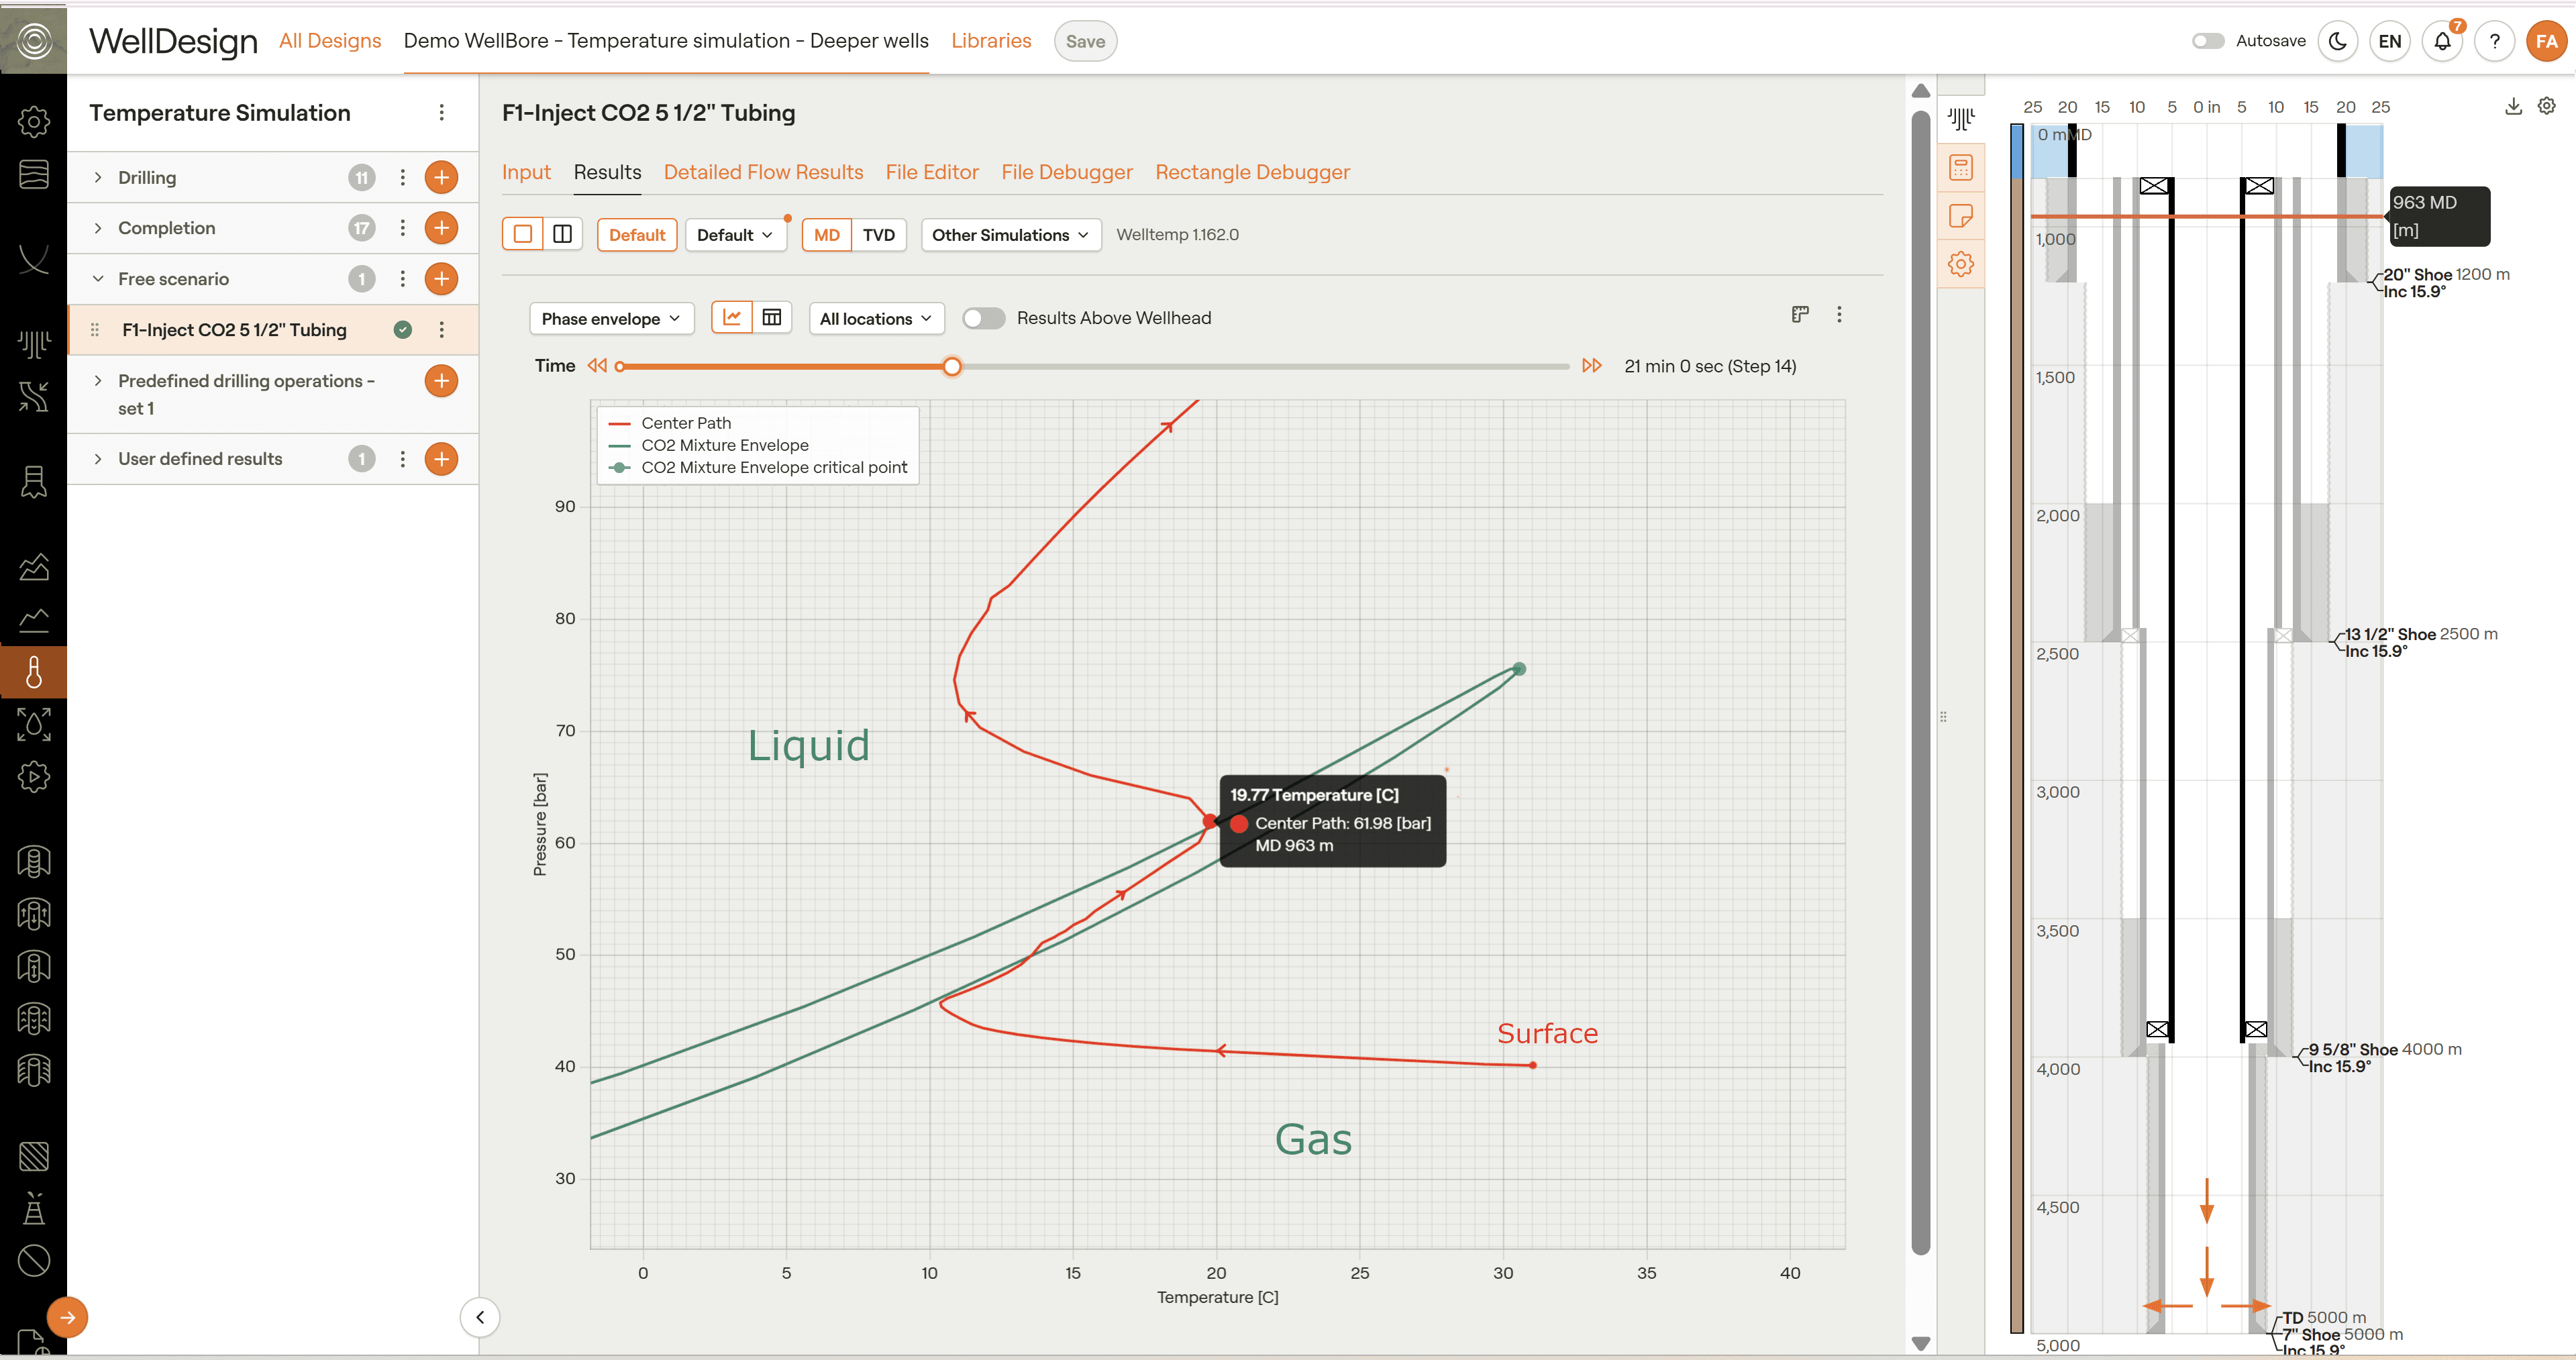Click the Save button
The width and height of the screenshot is (2576, 1360).
click(x=1085, y=41)
